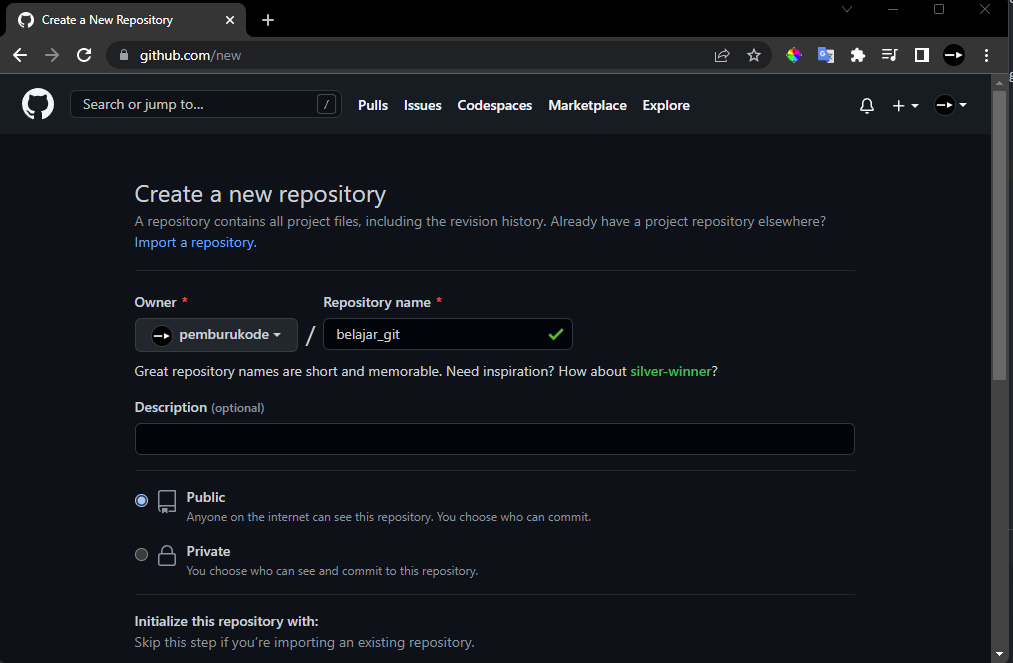Screen dimensions: 1013x663
Task: Open Chrome profile avatar in toolbar
Action: point(954,55)
